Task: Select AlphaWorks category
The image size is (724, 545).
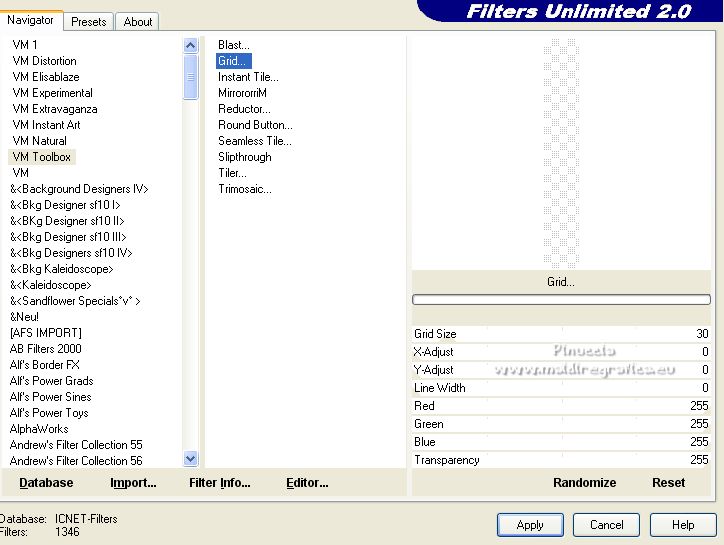Action: [39, 429]
